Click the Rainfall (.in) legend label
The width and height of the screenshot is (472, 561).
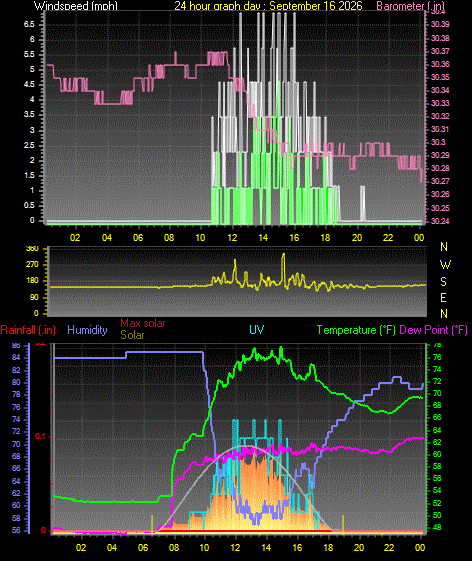point(28,330)
